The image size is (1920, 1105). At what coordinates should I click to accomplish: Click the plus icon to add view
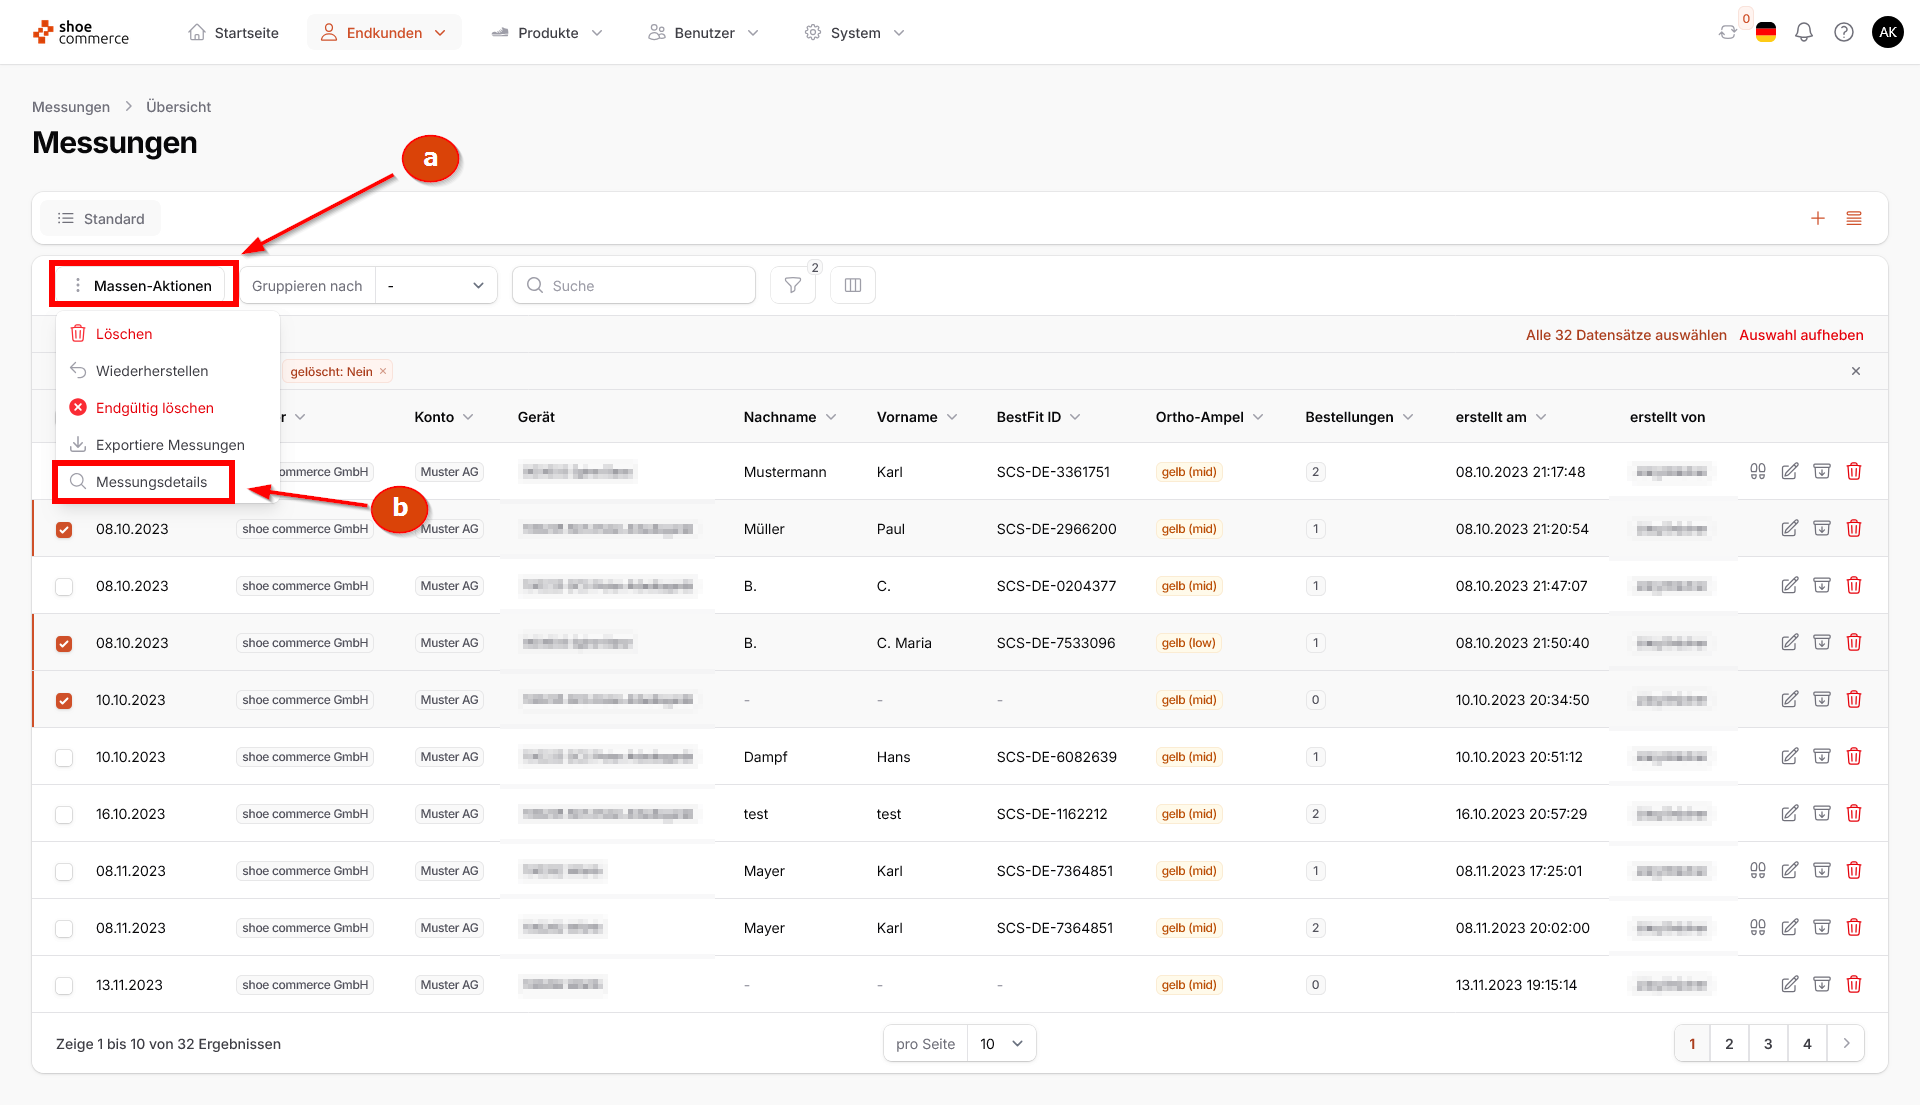click(x=1818, y=218)
